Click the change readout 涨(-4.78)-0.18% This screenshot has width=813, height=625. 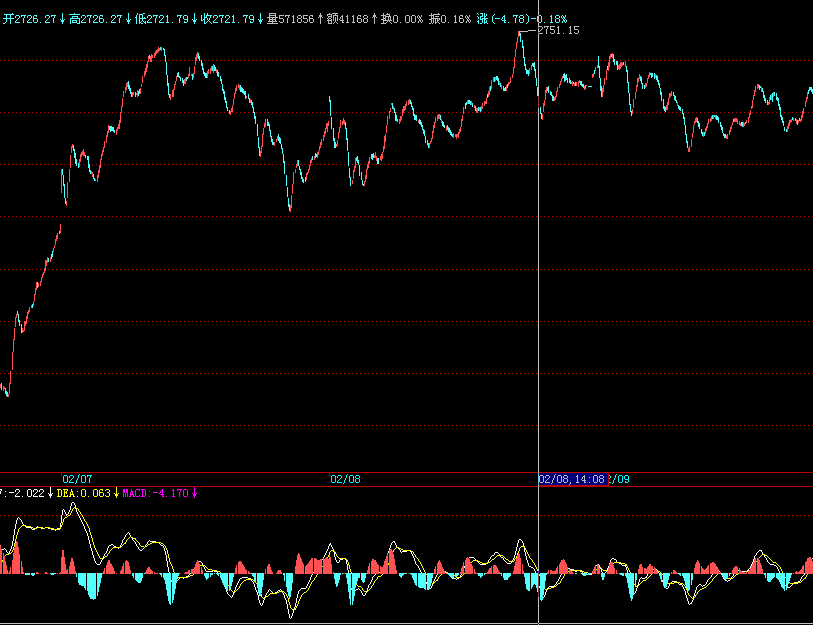[x=522, y=19]
